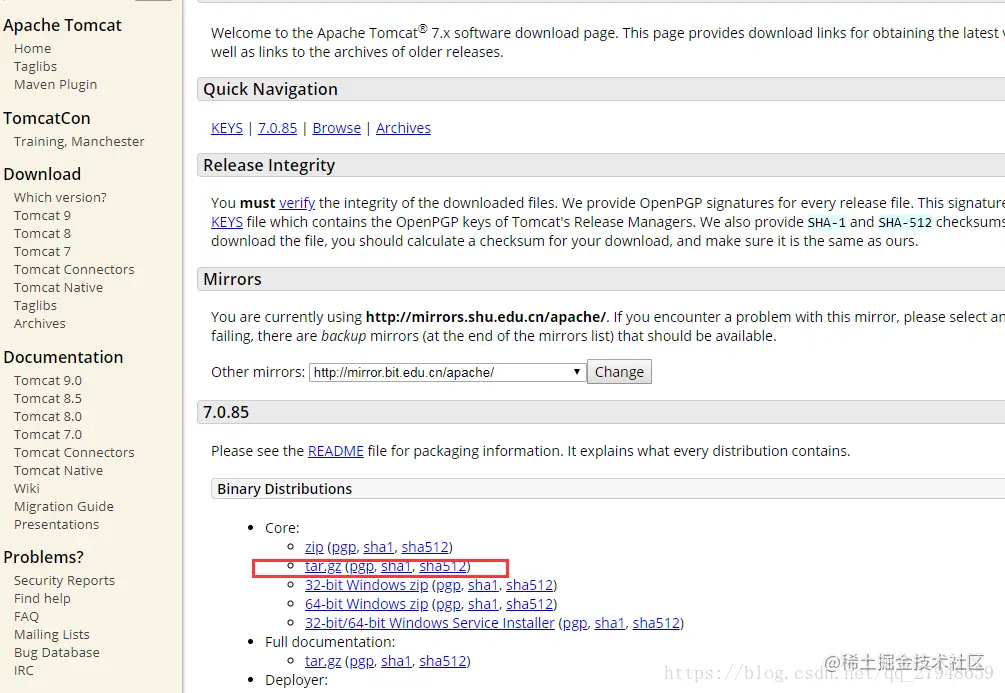The height and width of the screenshot is (693, 1005).
Task: Open sha1 for 64-bit Windows zip
Action: 483,604
